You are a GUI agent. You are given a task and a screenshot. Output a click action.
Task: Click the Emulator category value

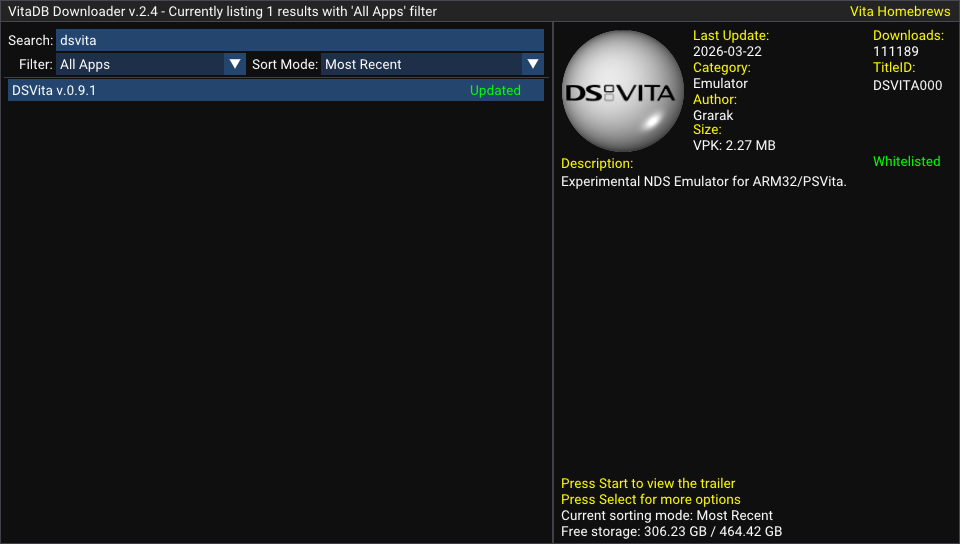click(720, 83)
